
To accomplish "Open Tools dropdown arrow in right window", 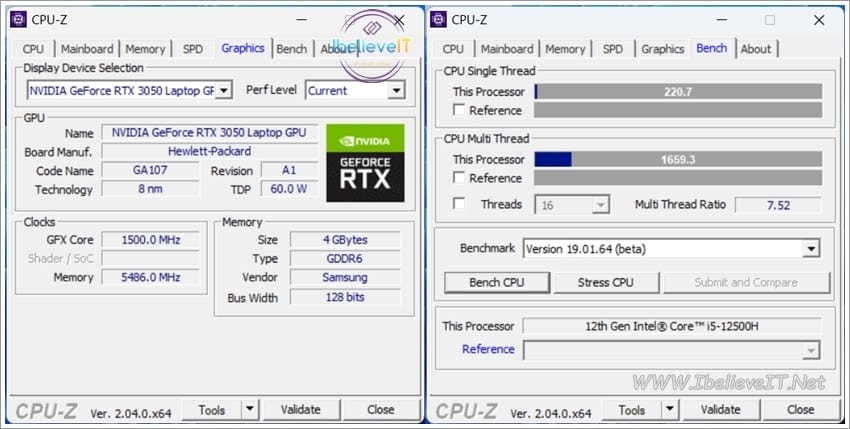I will click(x=670, y=409).
